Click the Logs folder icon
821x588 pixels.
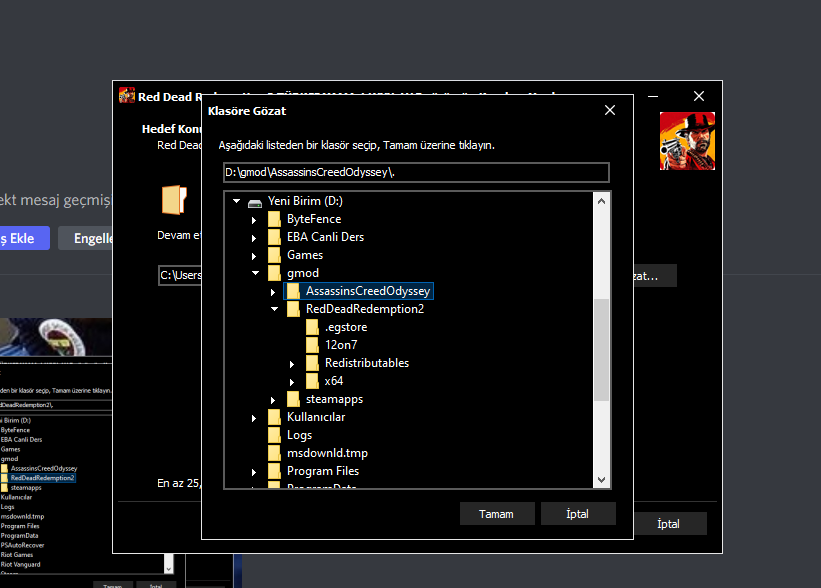point(274,435)
